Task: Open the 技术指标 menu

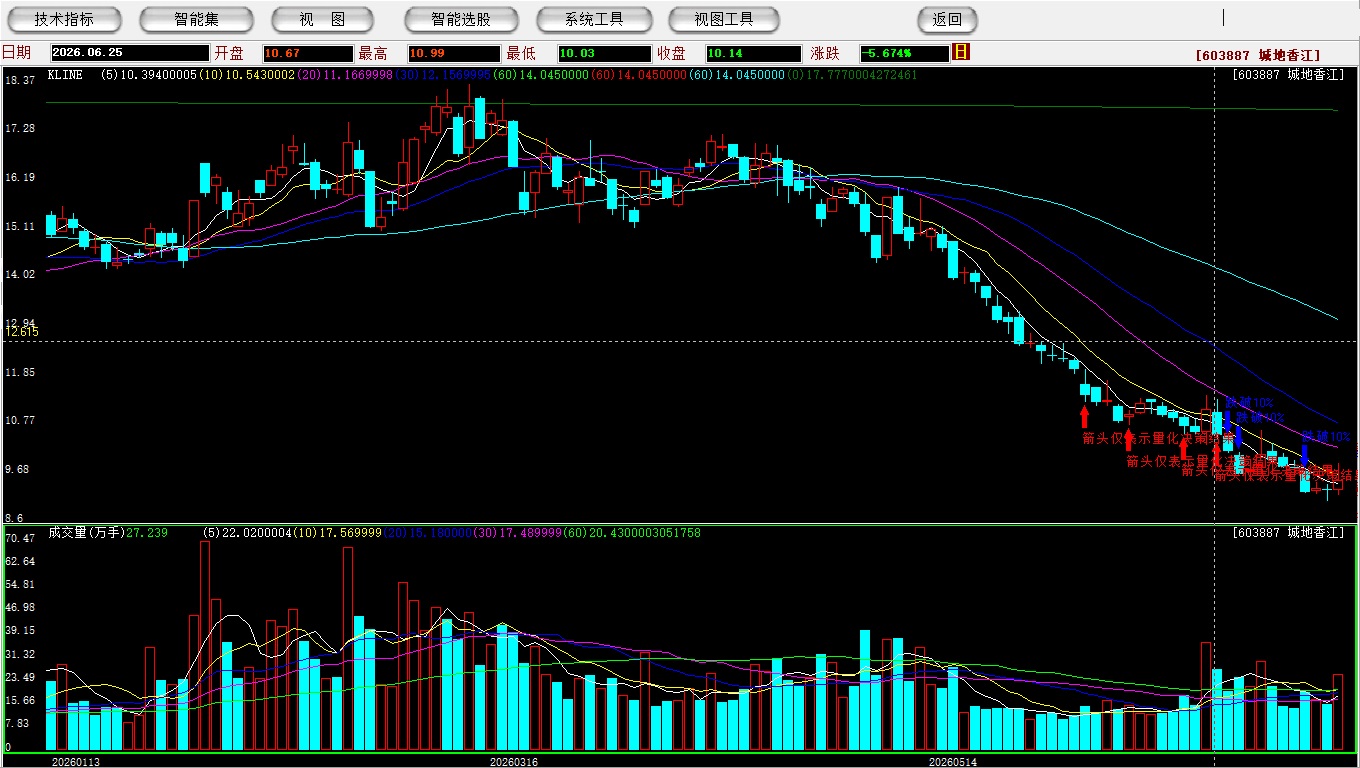Action: point(64,19)
